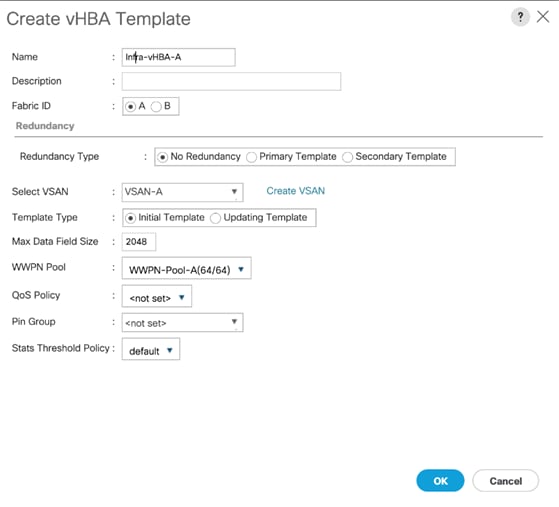Screen dimensions: 559x507
Task: Open the Select VSAN dropdown
Action: [182, 192]
